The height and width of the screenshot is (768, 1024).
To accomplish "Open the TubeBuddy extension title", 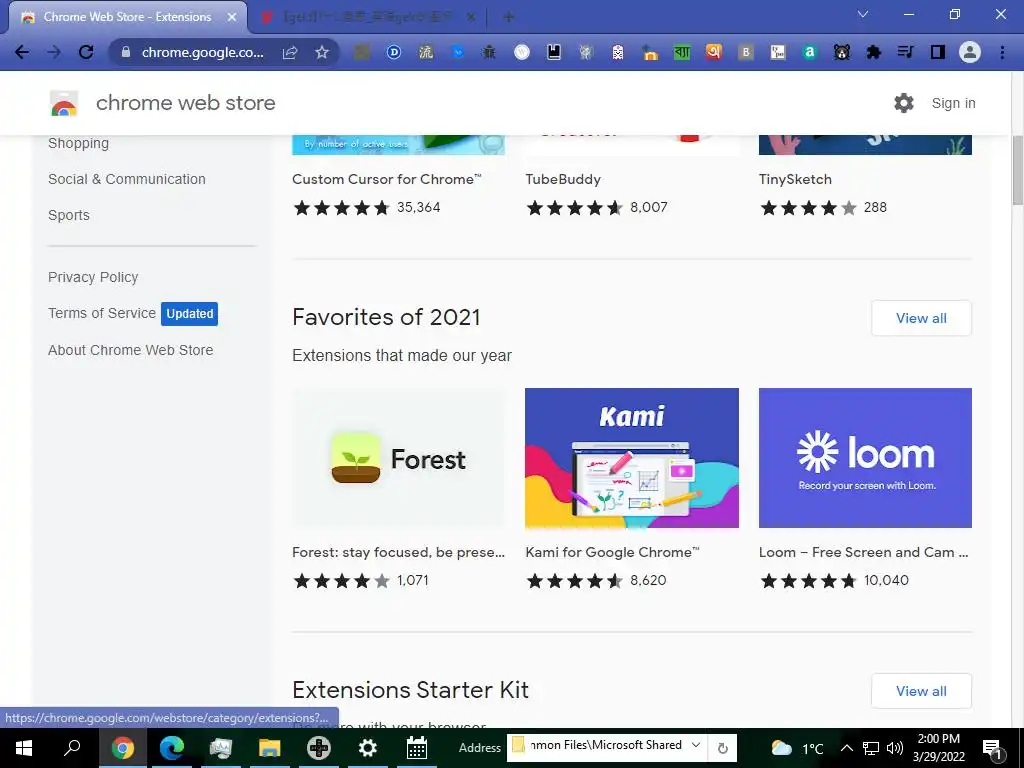I will click(x=563, y=179).
